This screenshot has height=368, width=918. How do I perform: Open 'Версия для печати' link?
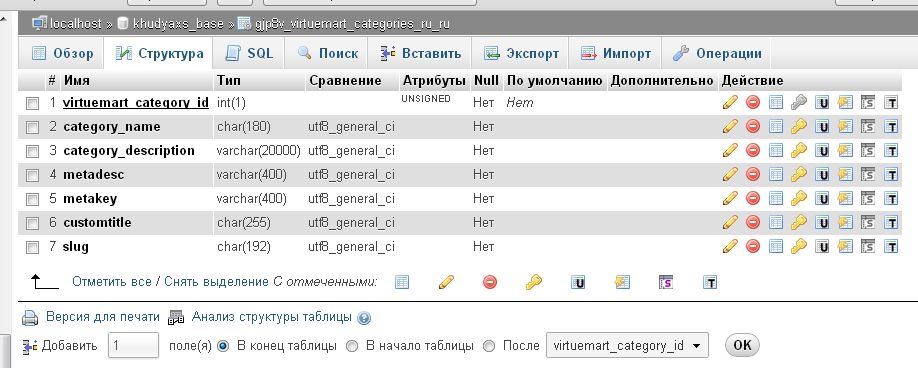click(102, 317)
